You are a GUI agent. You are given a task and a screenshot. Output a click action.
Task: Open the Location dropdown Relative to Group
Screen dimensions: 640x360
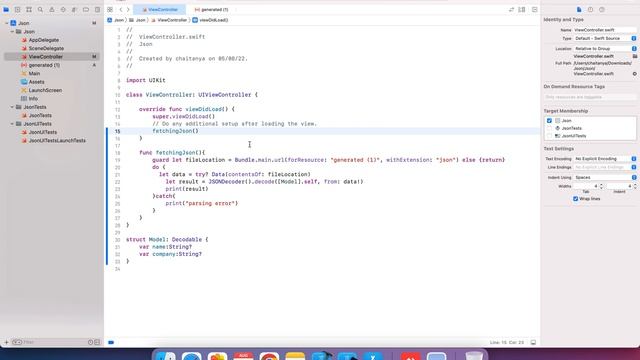[x=605, y=49]
